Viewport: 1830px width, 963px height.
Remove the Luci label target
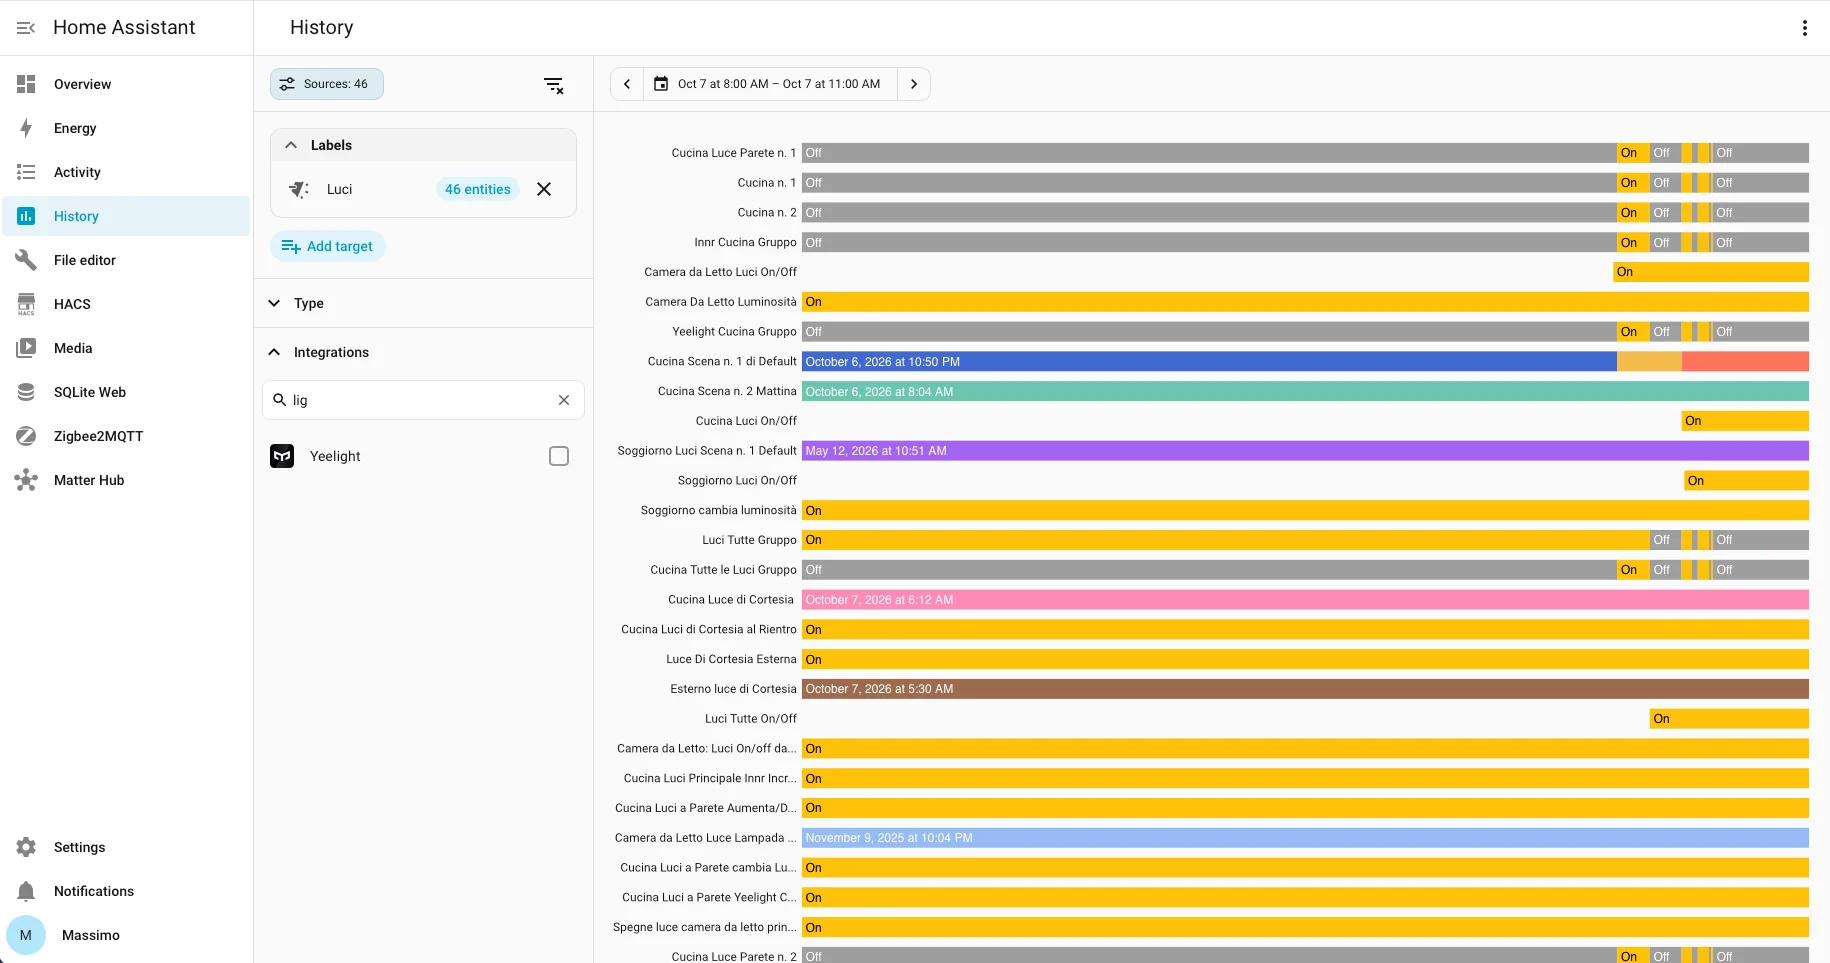544,189
